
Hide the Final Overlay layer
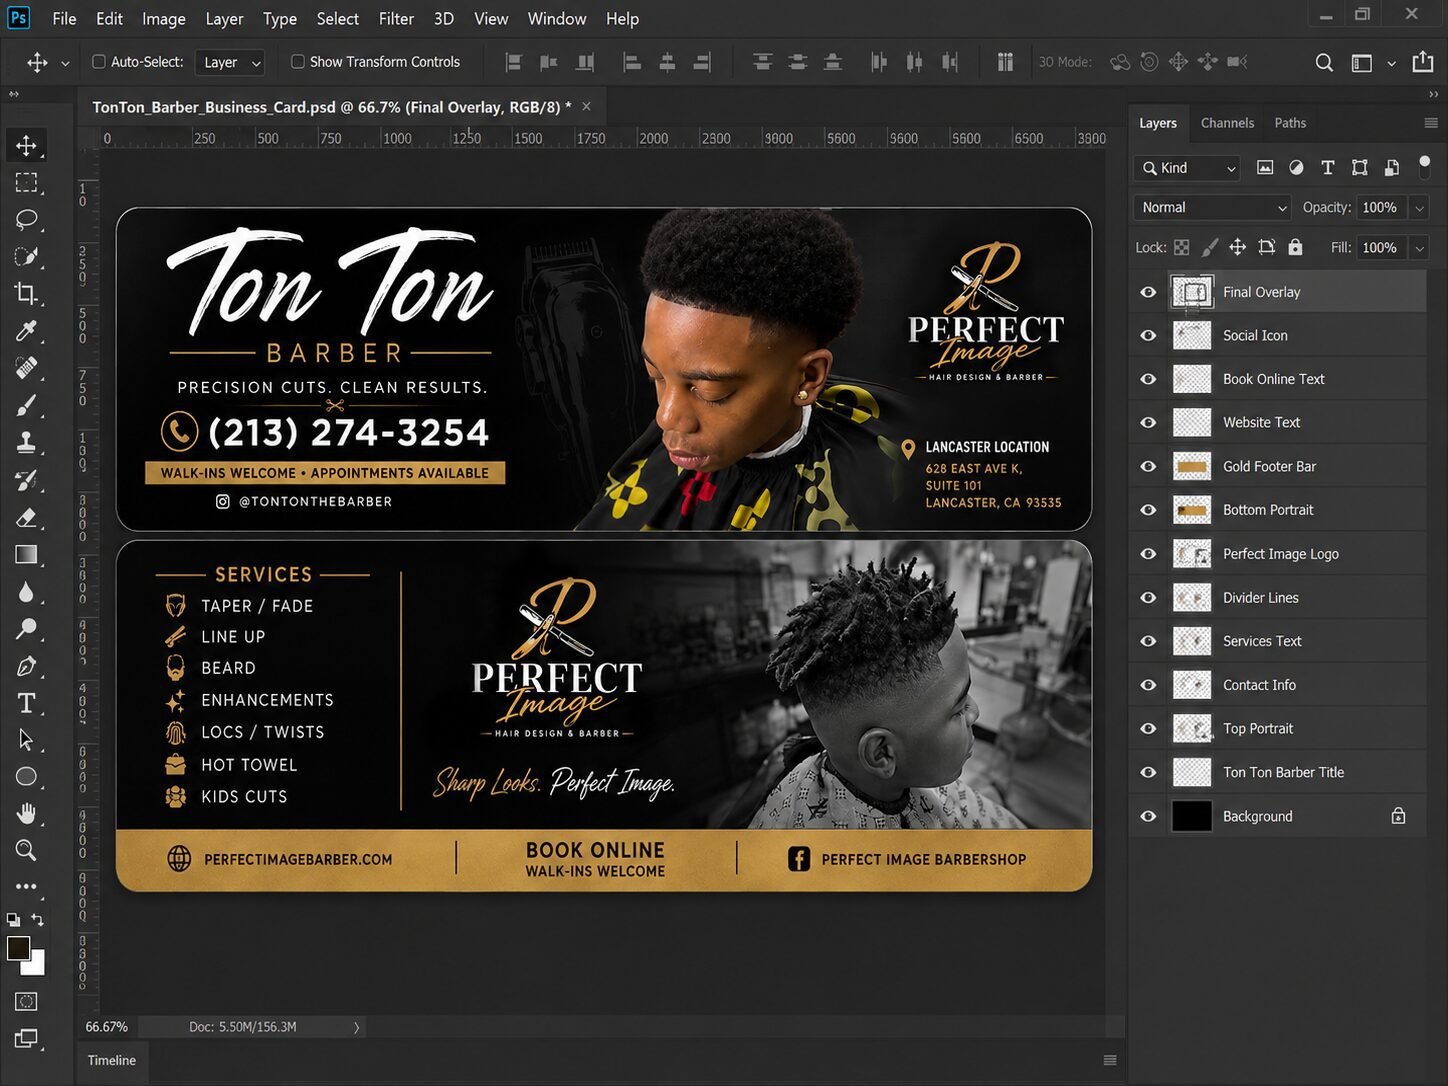(x=1148, y=292)
